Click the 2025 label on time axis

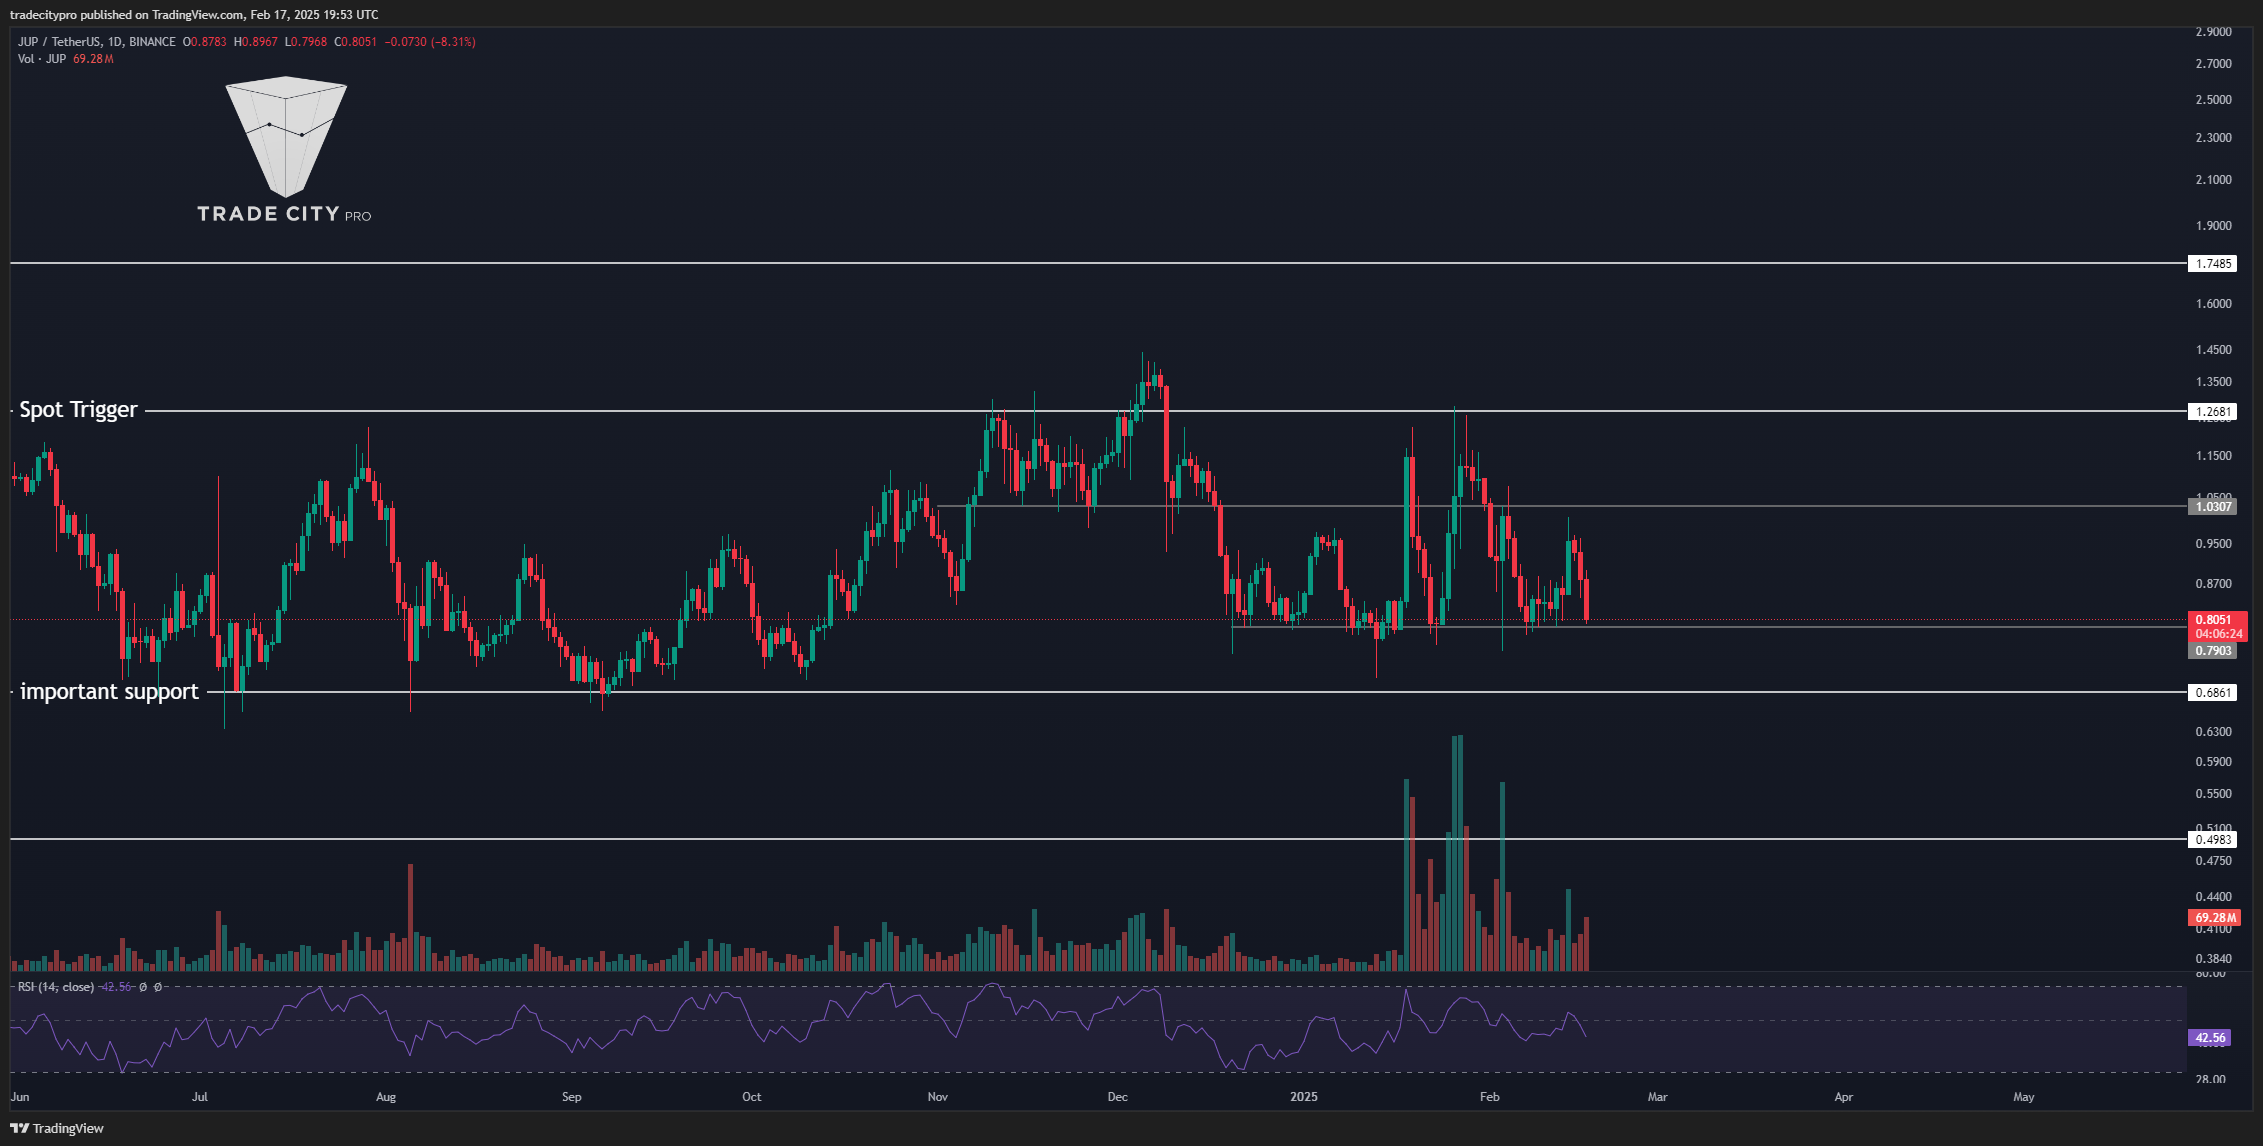(1304, 1097)
